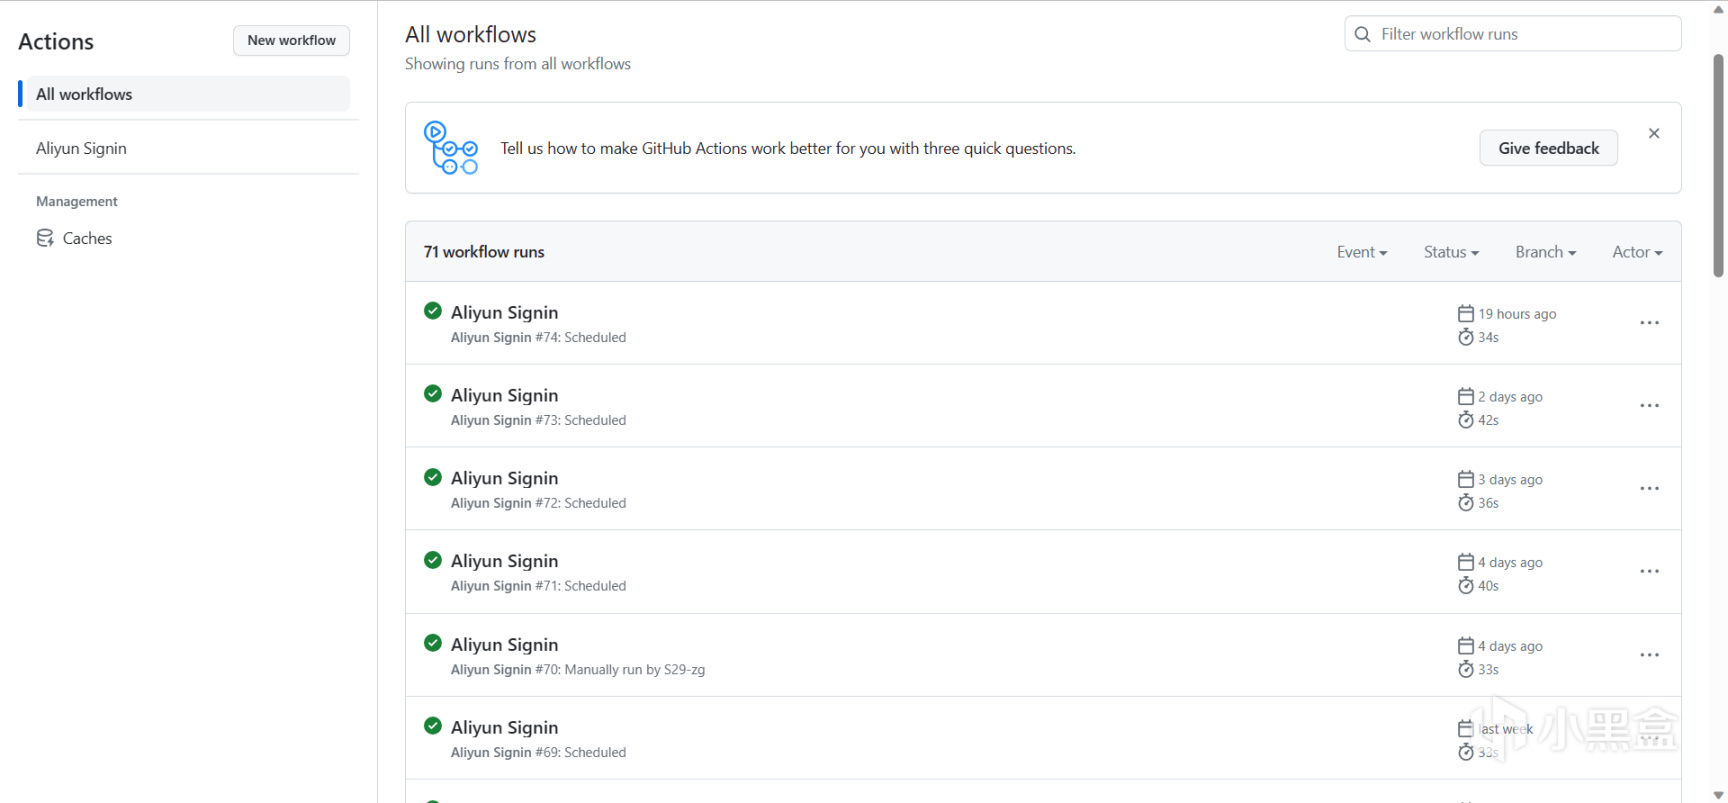Click the "Actions" sidebar heading

pyautogui.click(x=56, y=42)
